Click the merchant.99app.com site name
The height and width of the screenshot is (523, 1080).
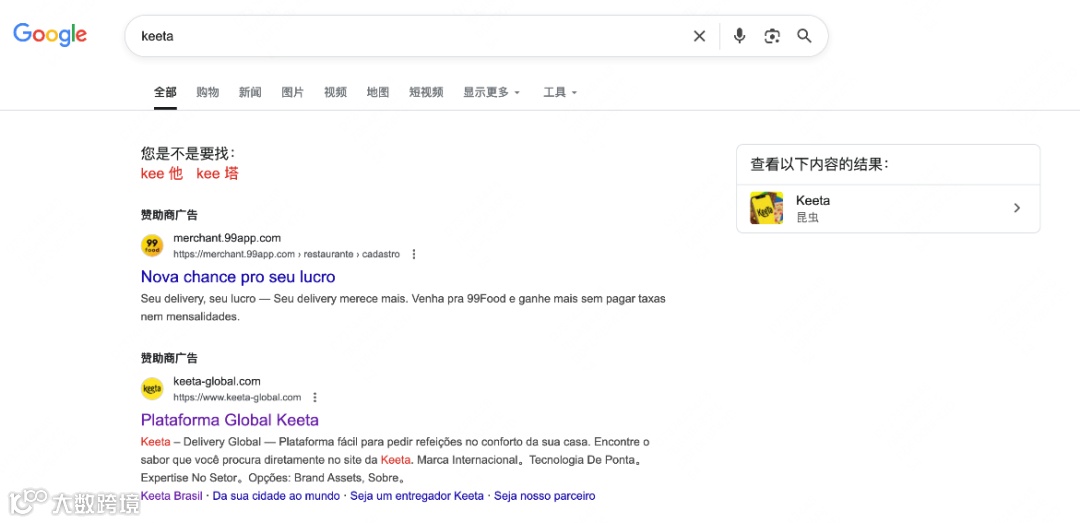coord(227,238)
